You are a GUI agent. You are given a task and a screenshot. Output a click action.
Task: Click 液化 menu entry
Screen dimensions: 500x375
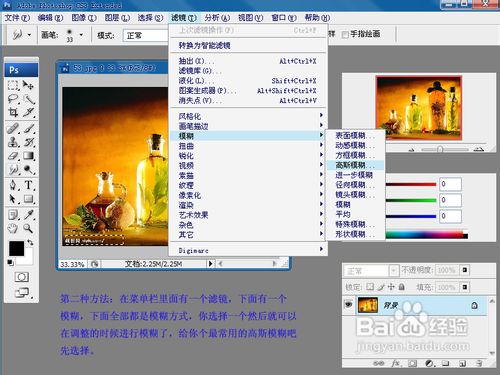click(x=248, y=81)
